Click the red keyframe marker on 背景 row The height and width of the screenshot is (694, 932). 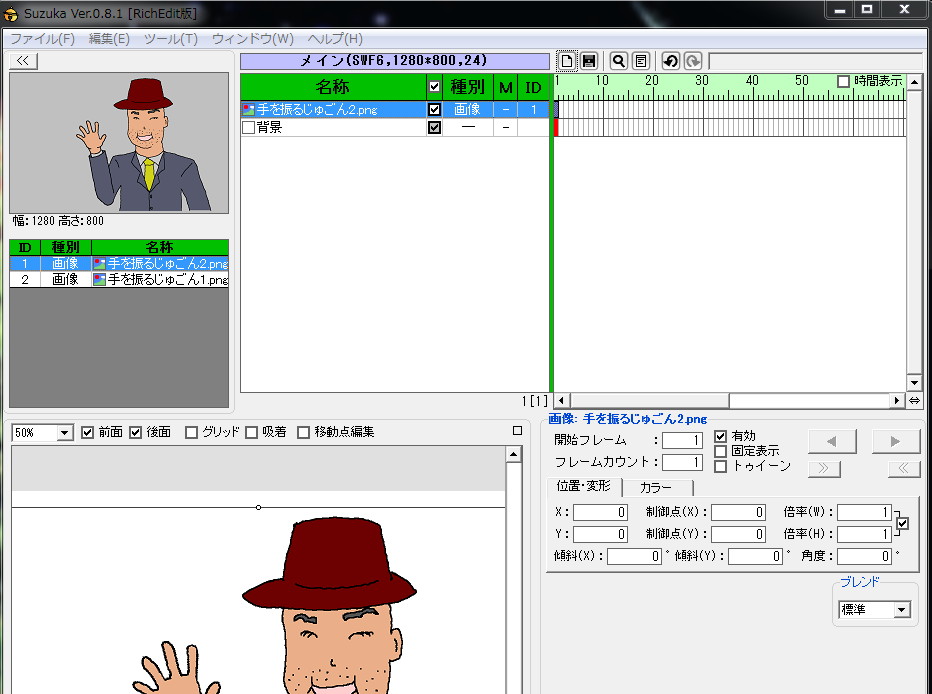(x=556, y=127)
